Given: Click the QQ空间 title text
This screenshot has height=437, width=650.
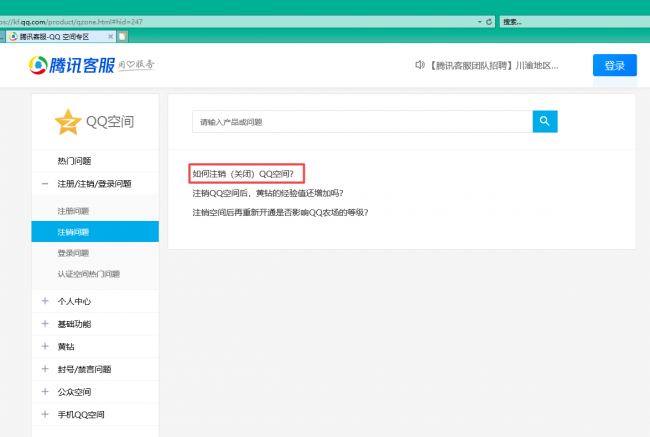Looking at the screenshot, I should (110, 122).
